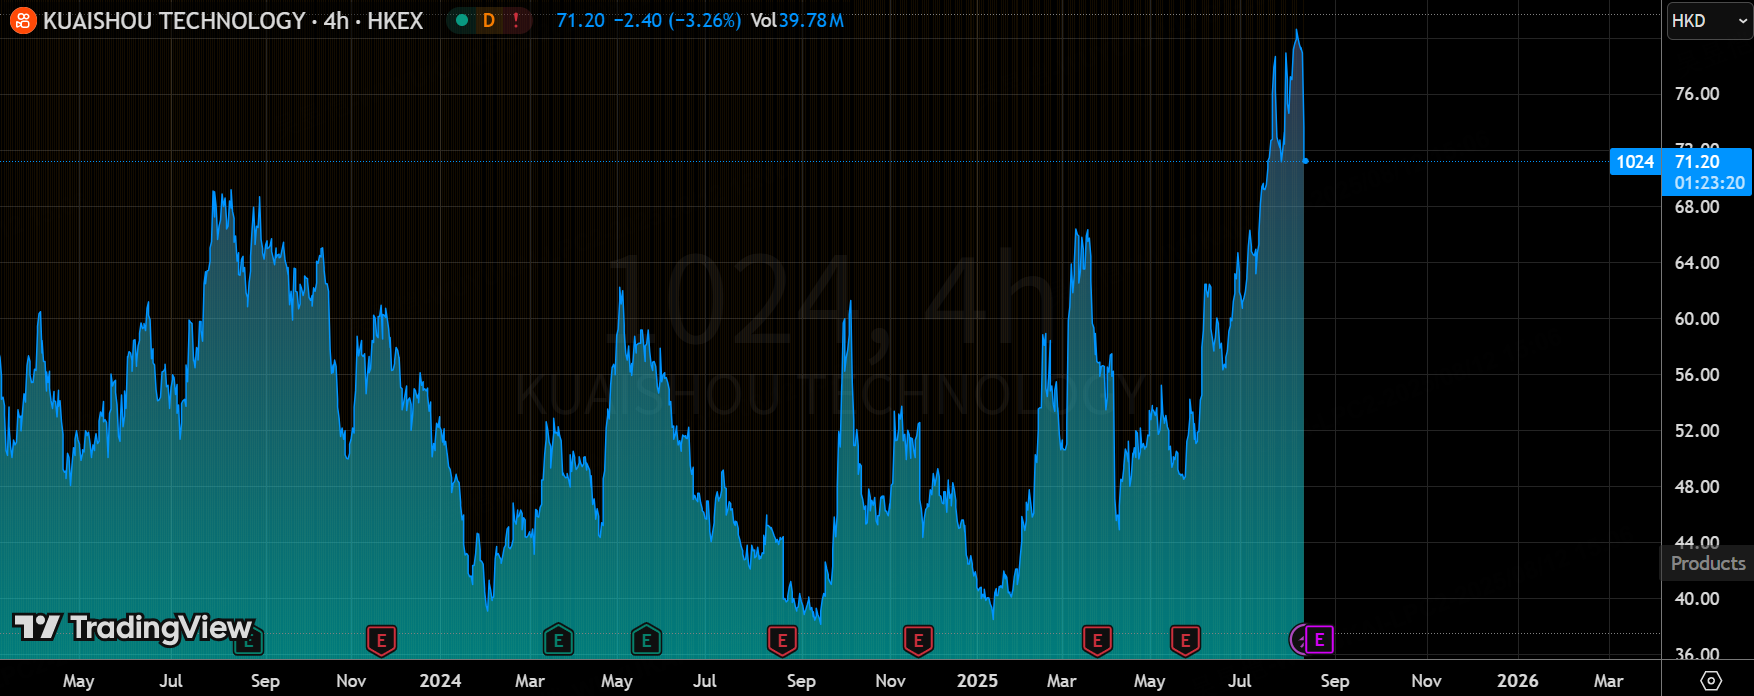Open green earnings marker near May 2024
The width and height of the screenshot is (1754, 696).
click(x=646, y=640)
